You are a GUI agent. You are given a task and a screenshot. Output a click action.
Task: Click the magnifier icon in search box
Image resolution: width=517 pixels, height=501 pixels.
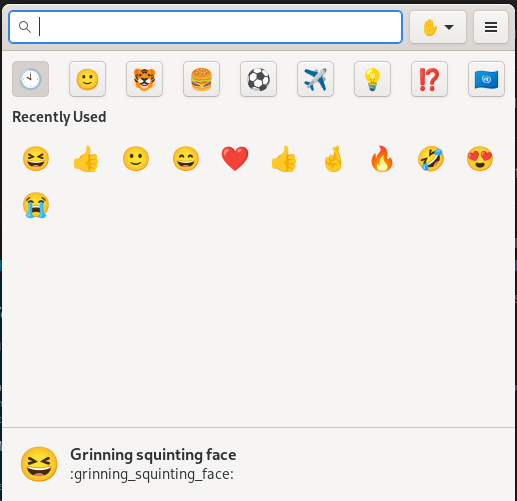pos(25,27)
